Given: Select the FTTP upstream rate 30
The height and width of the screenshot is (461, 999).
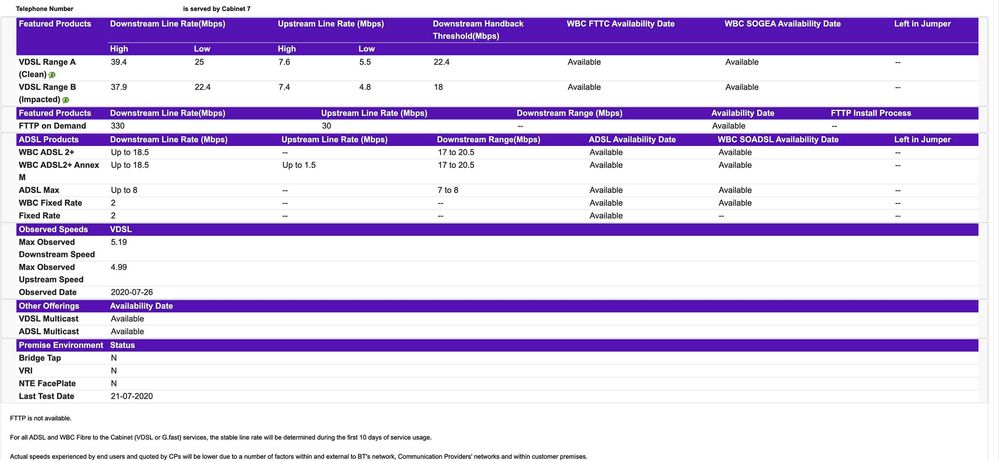Looking at the screenshot, I should coord(326,126).
